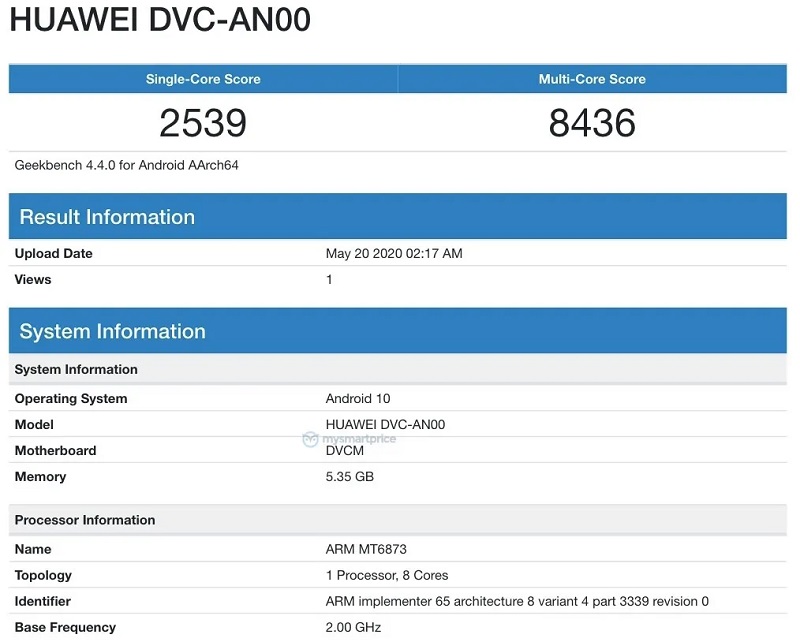The image size is (800, 642).
Task: Click the Views count value
Action: (330, 280)
